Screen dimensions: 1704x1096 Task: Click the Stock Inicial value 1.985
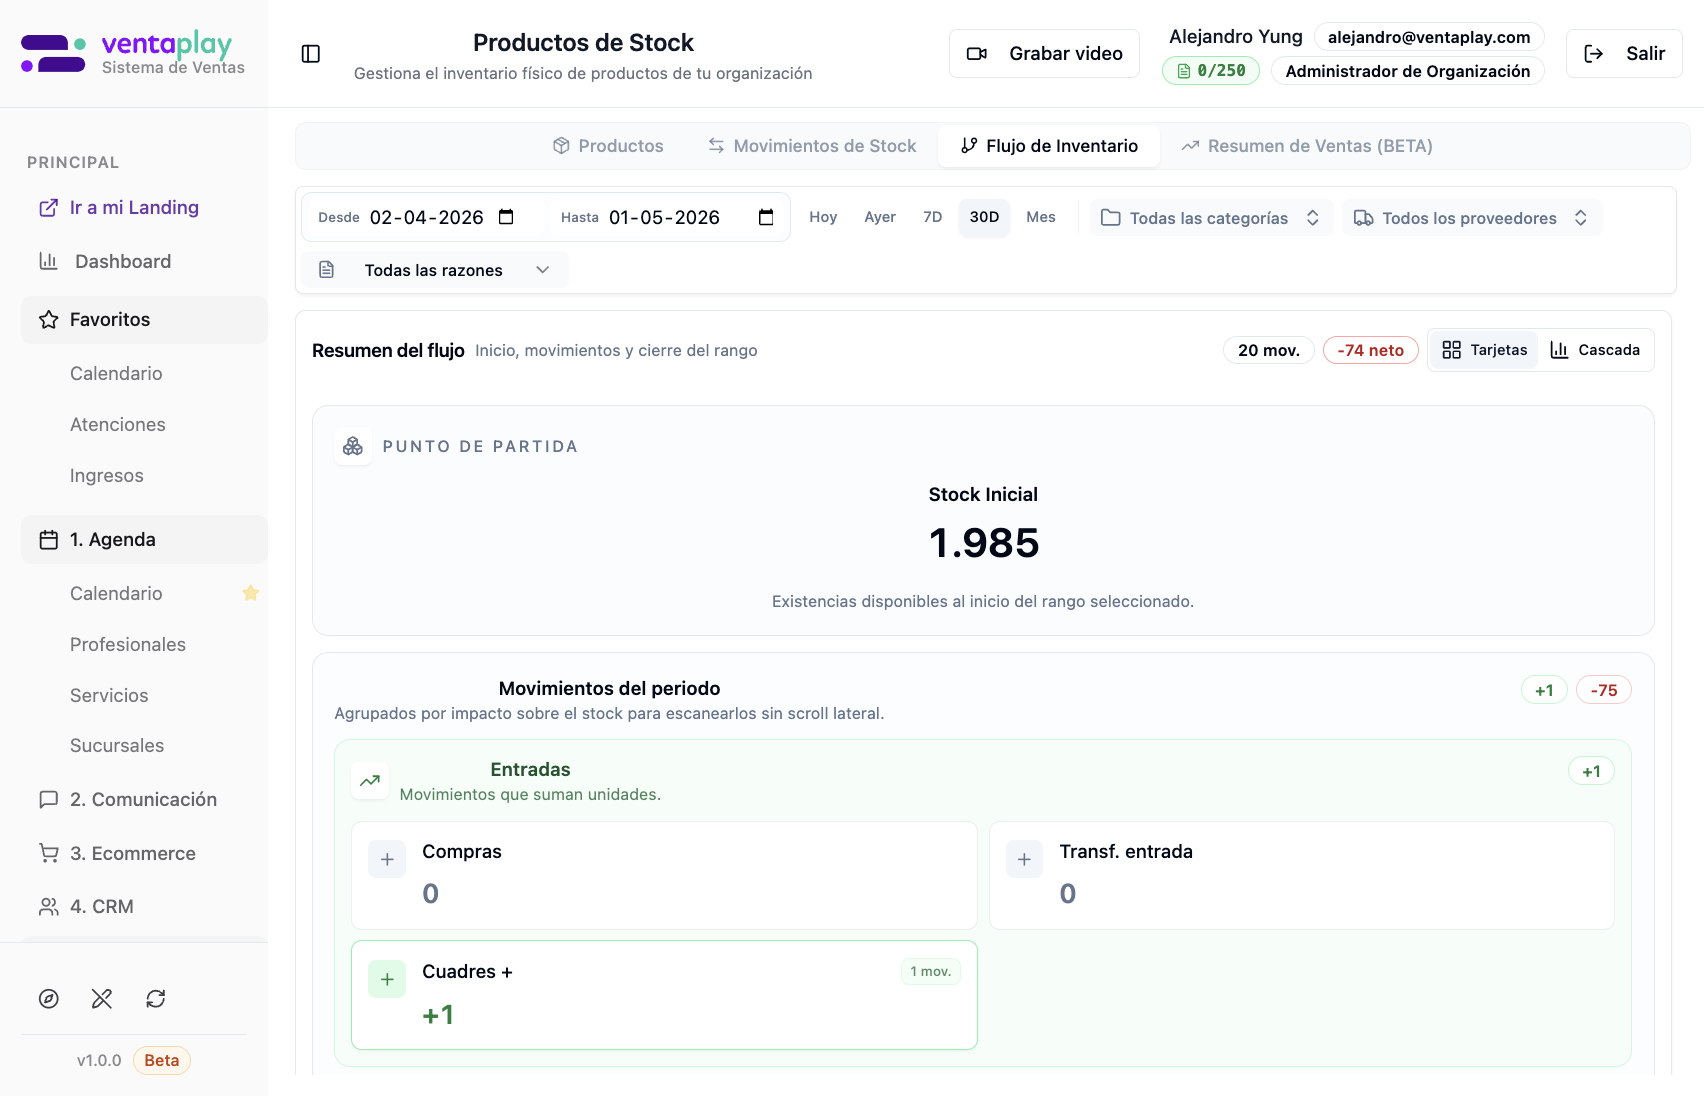coord(984,543)
